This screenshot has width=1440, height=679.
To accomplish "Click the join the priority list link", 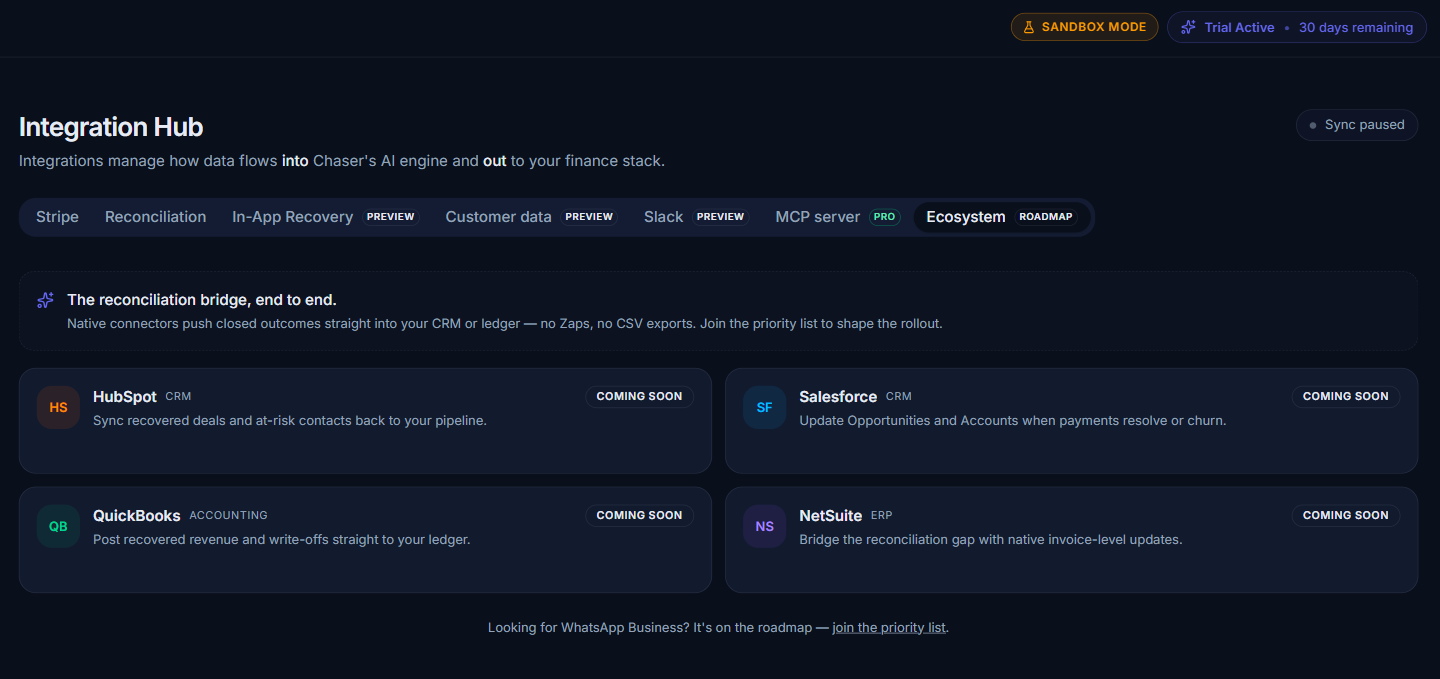I will tap(889, 628).
